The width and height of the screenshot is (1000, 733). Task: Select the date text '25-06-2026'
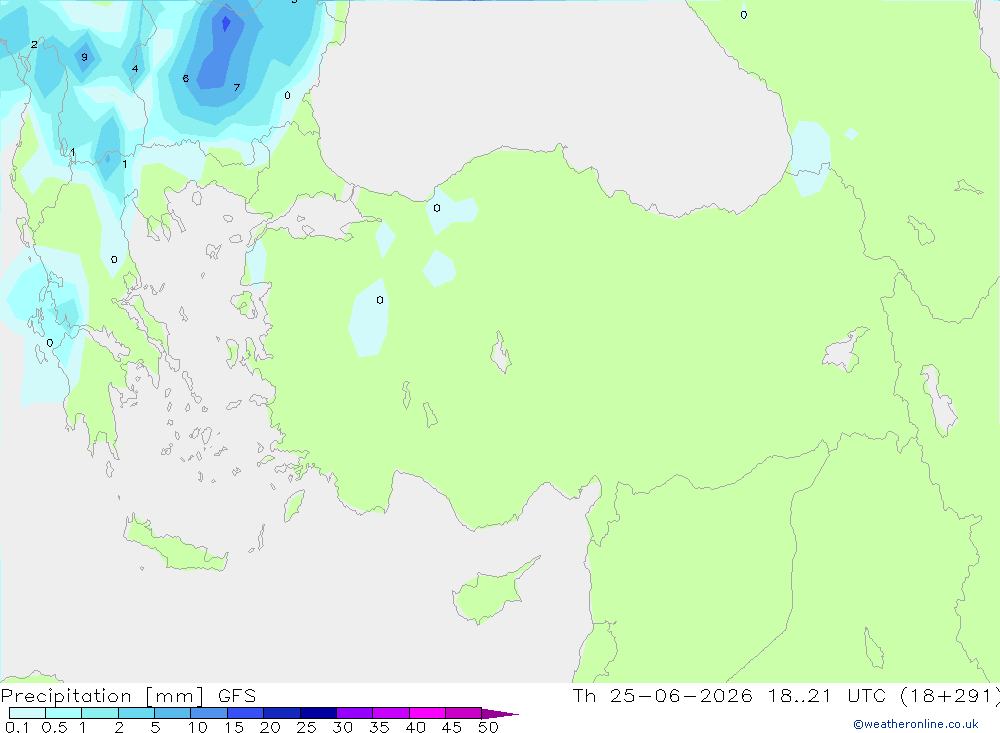tap(680, 695)
